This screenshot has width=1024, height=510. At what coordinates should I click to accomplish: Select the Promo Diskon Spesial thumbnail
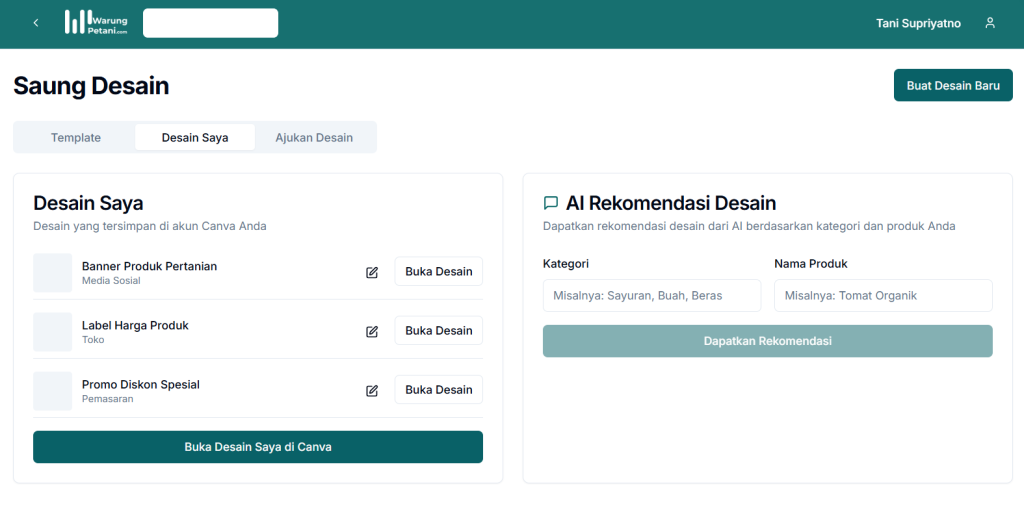[x=52, y=390]
